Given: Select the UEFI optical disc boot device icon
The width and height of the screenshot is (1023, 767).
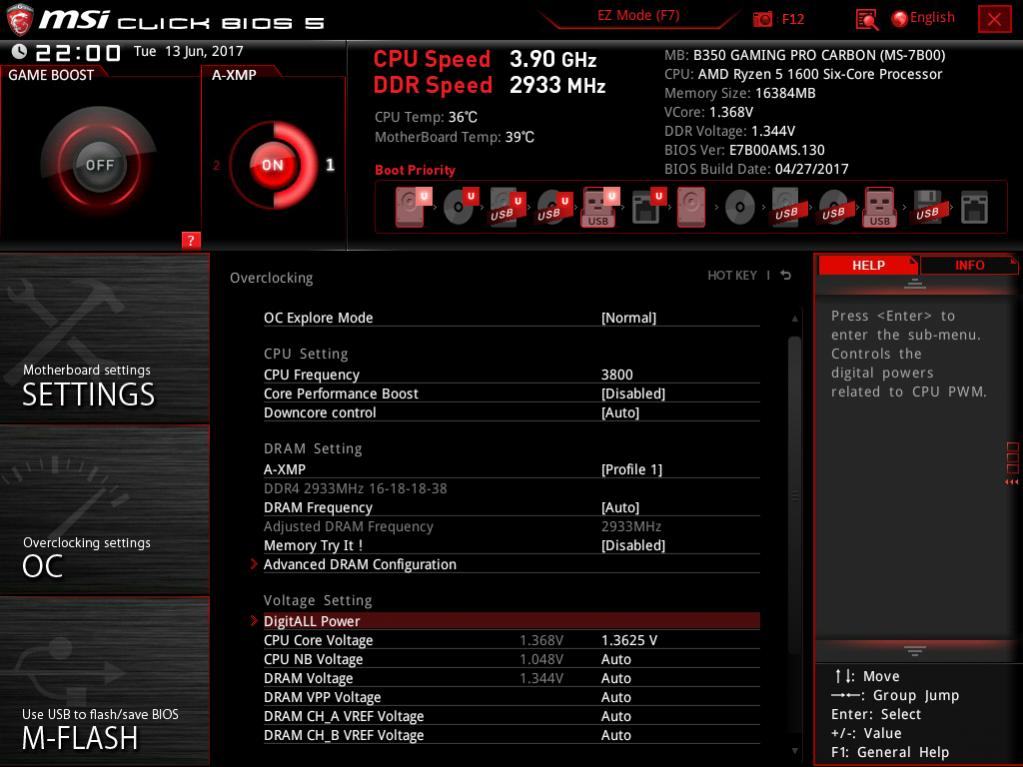Looking at the screenshot, I should click(x=459, y=207).
